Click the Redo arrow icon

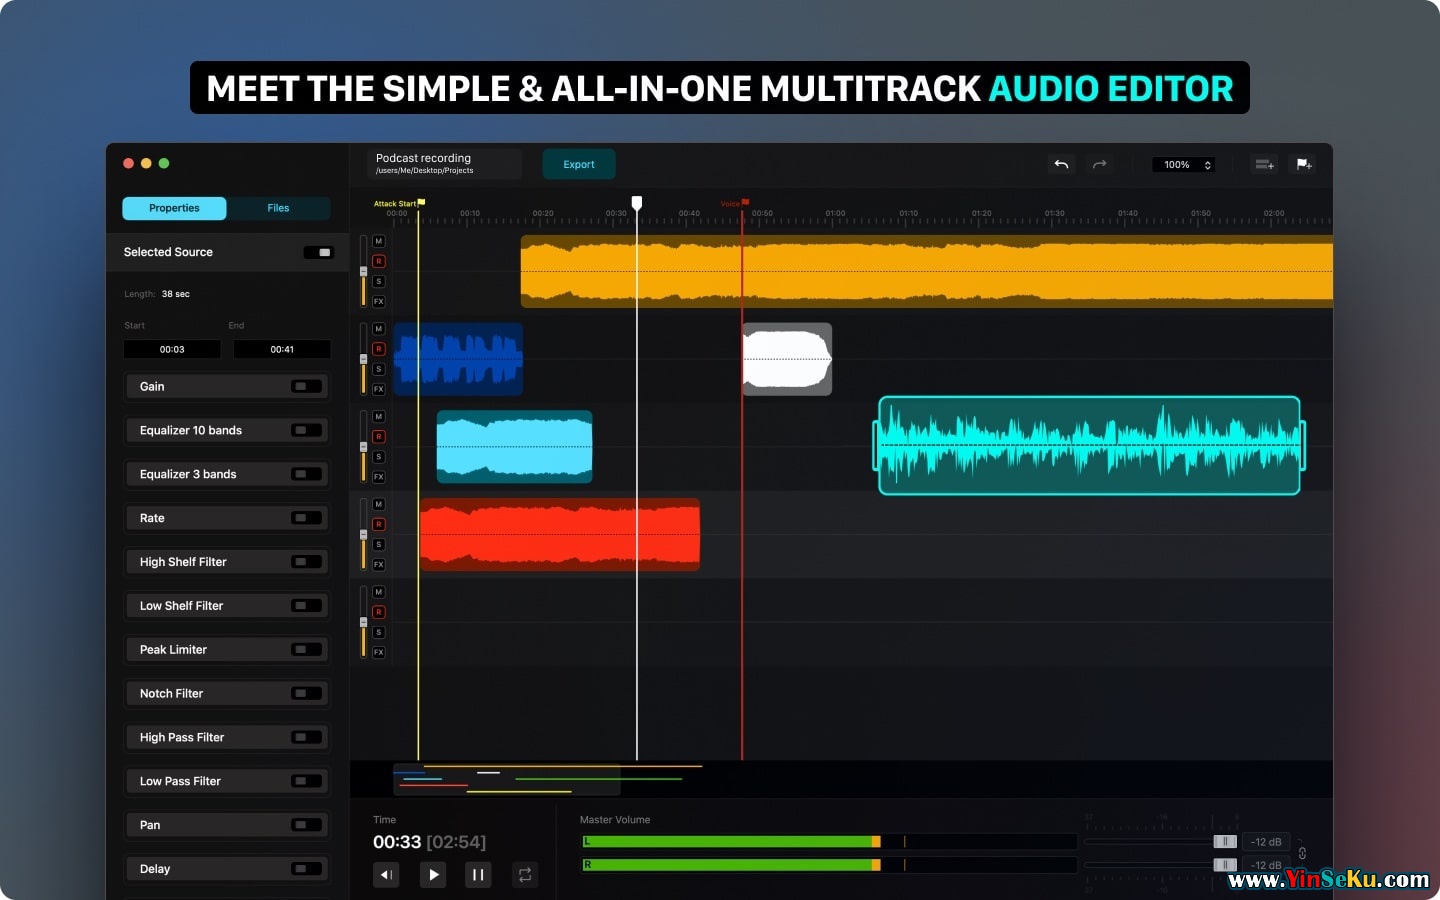pyautogui.click(x=1099, y=165)
